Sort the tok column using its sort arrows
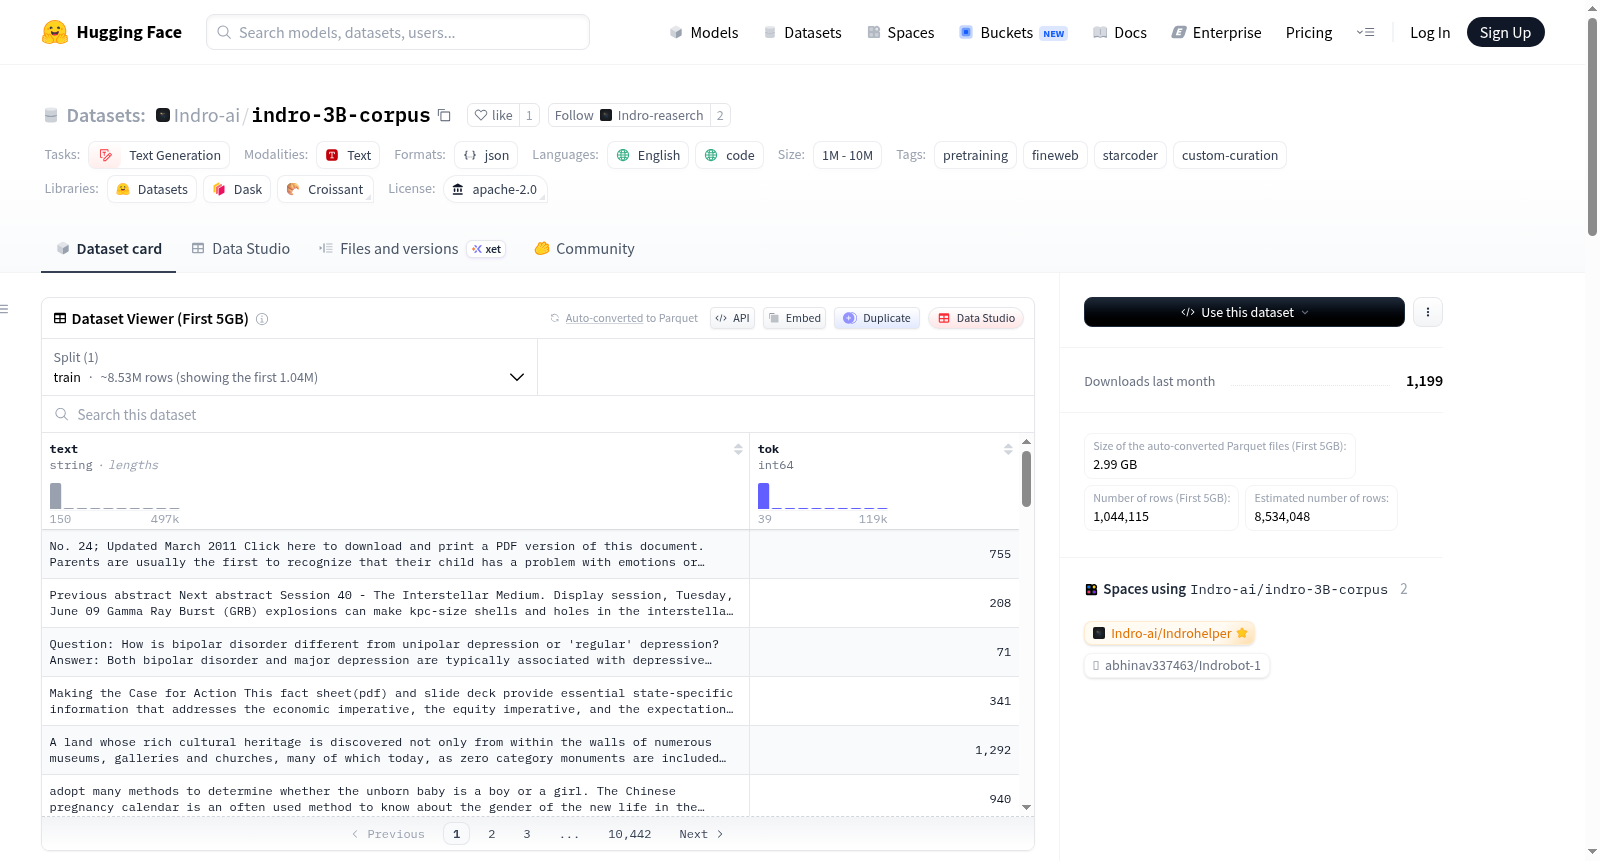 (1008, 450)
